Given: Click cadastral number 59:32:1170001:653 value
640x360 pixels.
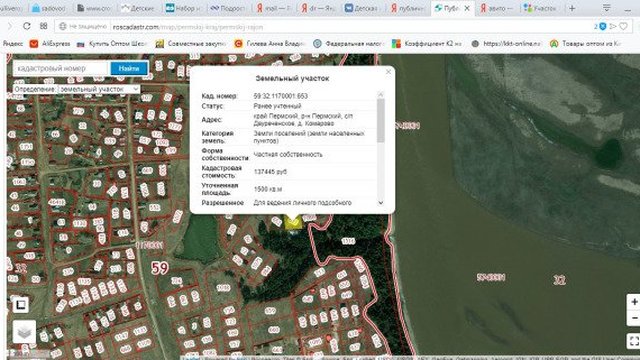Looking at the screenshot, I should click(280, 96).
